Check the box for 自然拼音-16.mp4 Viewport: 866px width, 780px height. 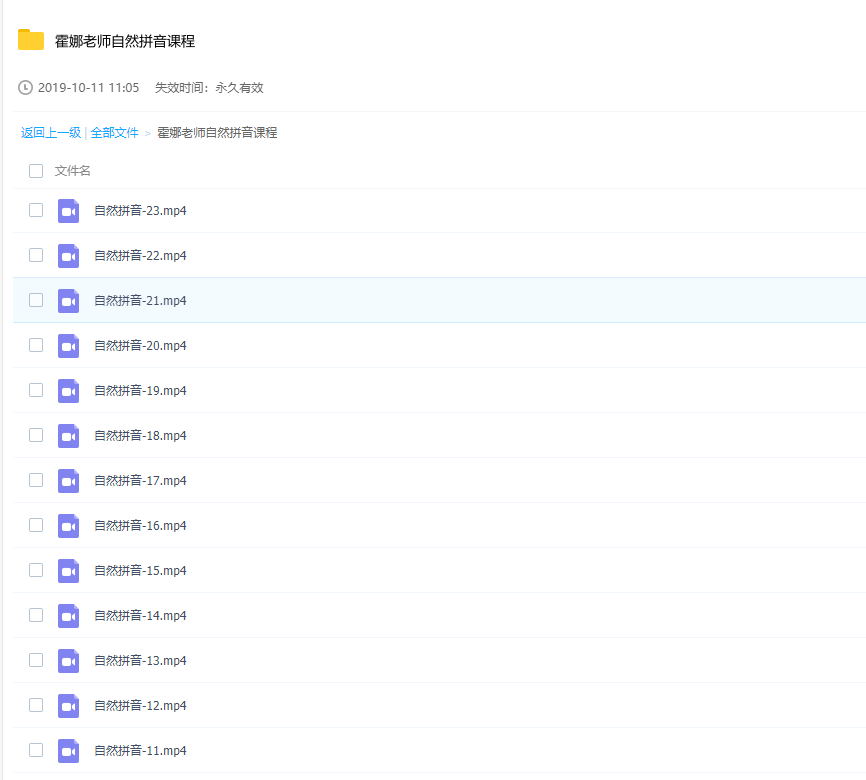click(36, 525)
